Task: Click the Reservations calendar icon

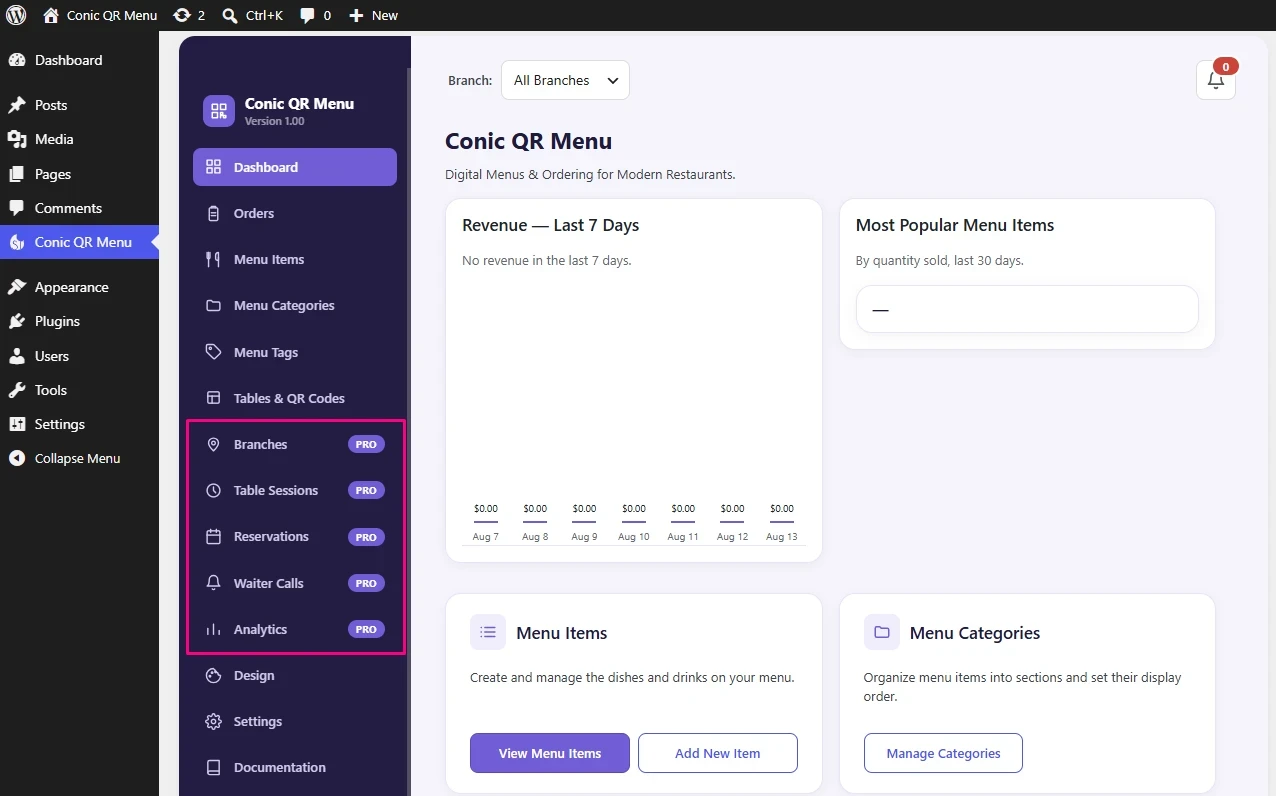Action: coord(213,536)
